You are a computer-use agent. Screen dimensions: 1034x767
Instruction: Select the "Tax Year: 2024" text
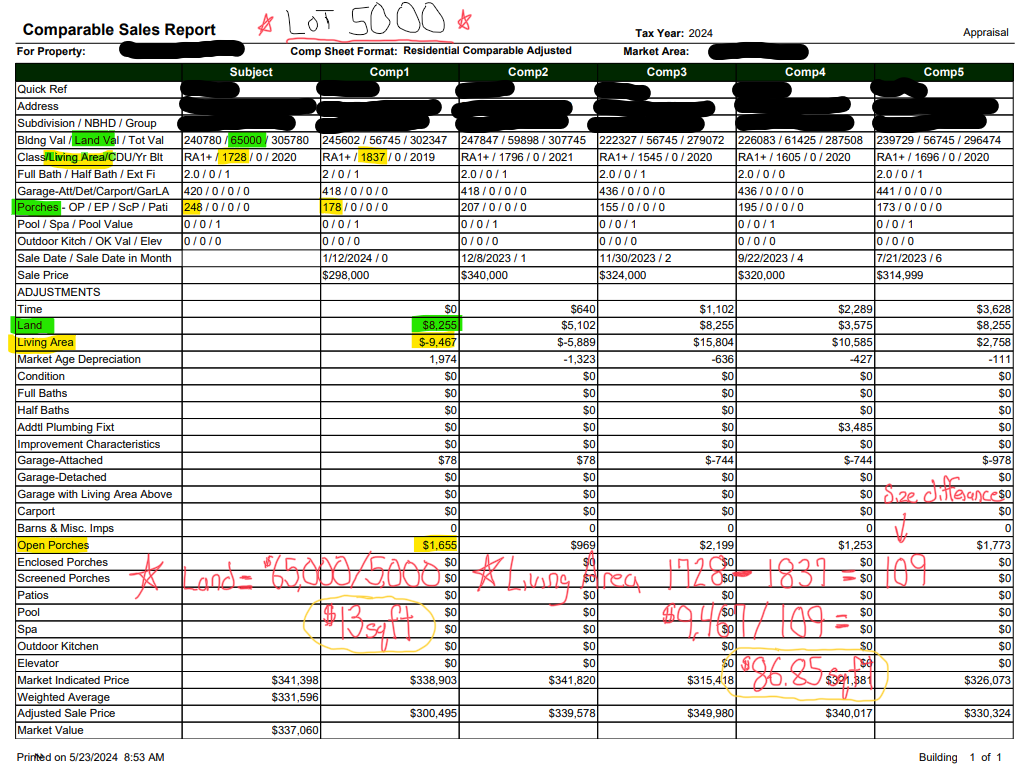click(x=674, y=34)
